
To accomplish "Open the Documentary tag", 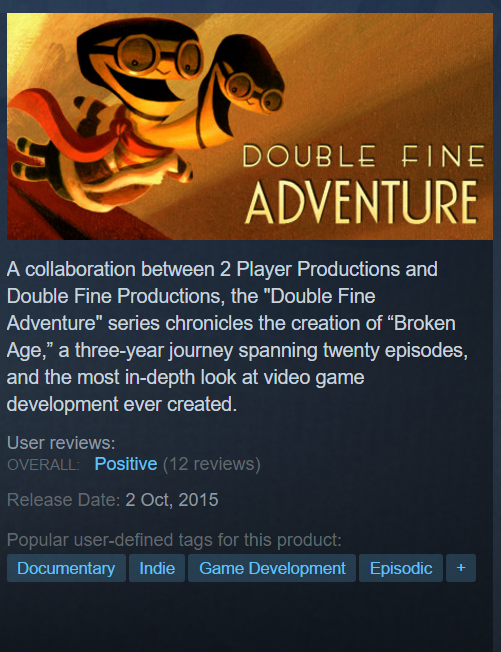I will click(x=66, y=568).
